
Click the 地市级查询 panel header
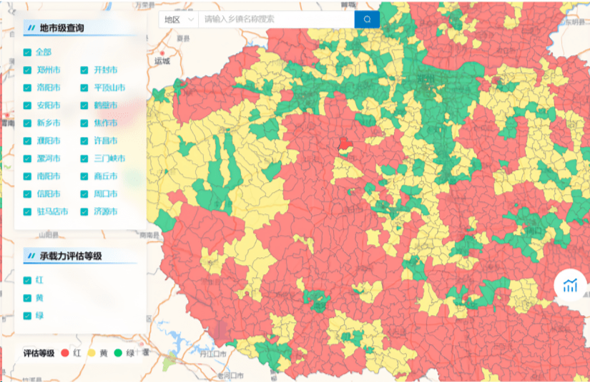(62, 28)
